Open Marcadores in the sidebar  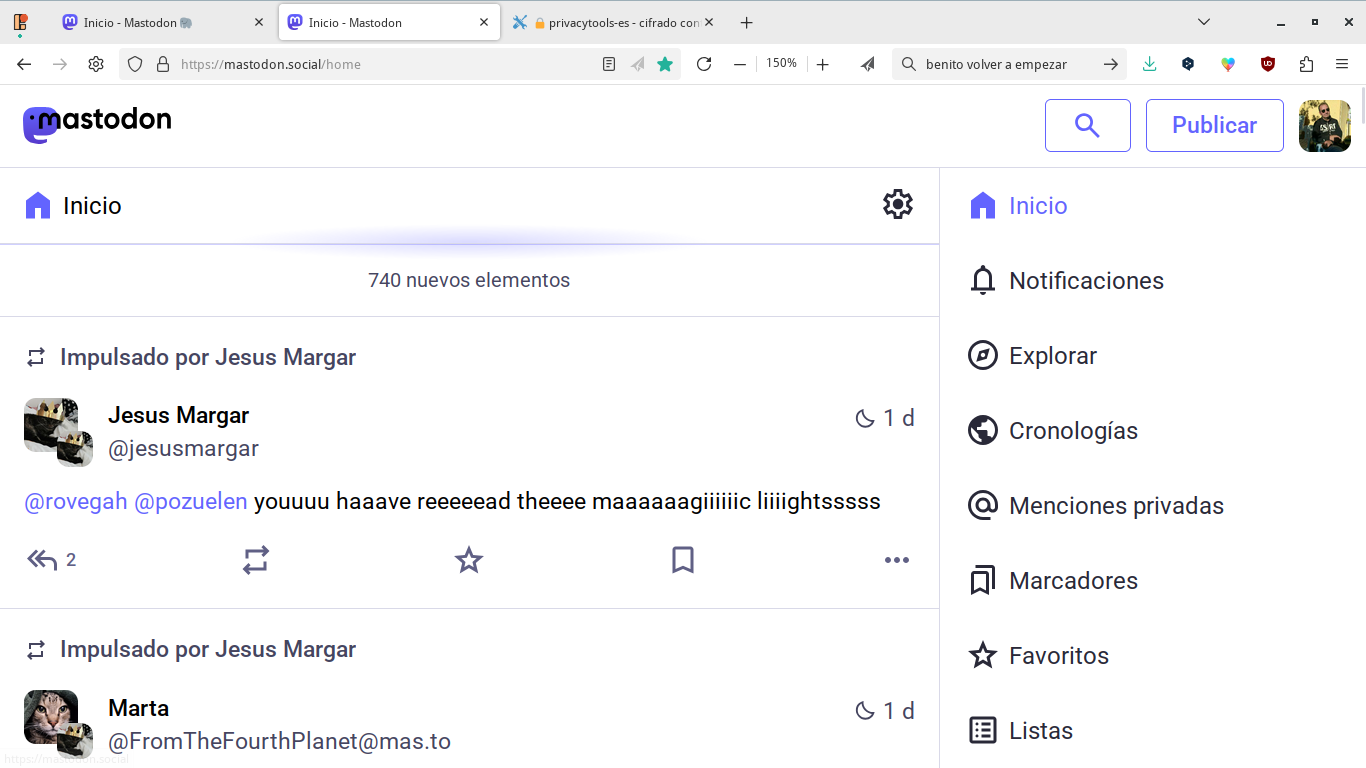1053,581
